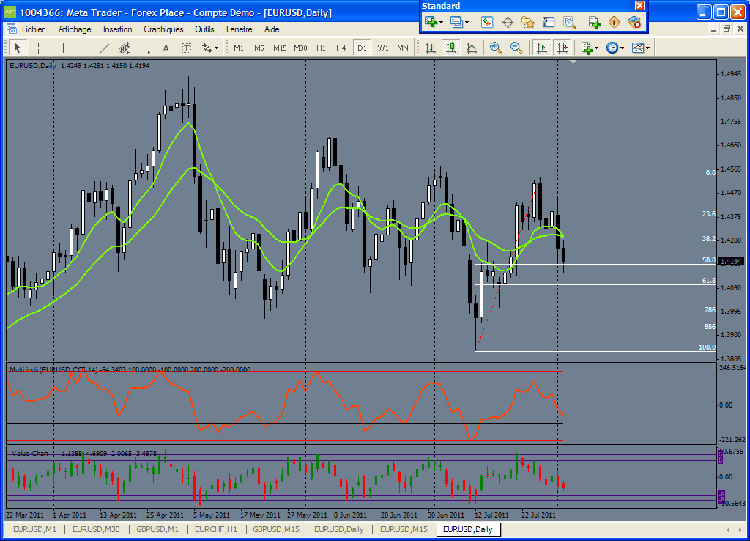Choose the Draw Vertical Line tool
This screenshot has width=750, height=541.
coord(63,48)
